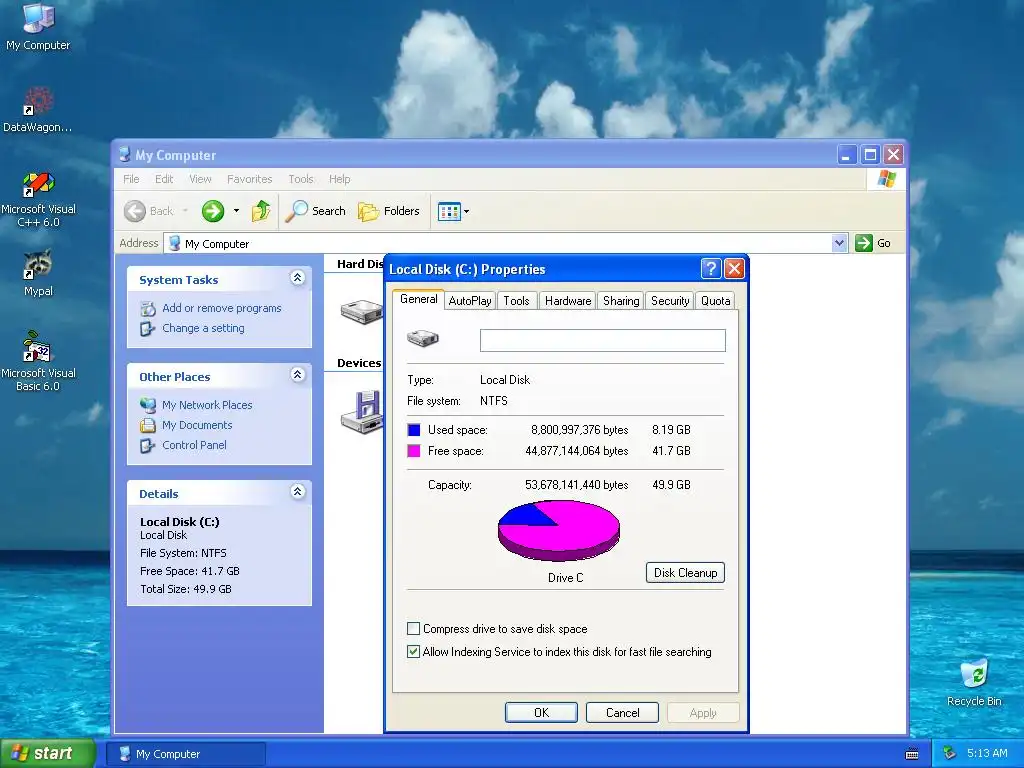Switch to the AutoPlay tab
1024x768 pixels.
coord(470,301)
